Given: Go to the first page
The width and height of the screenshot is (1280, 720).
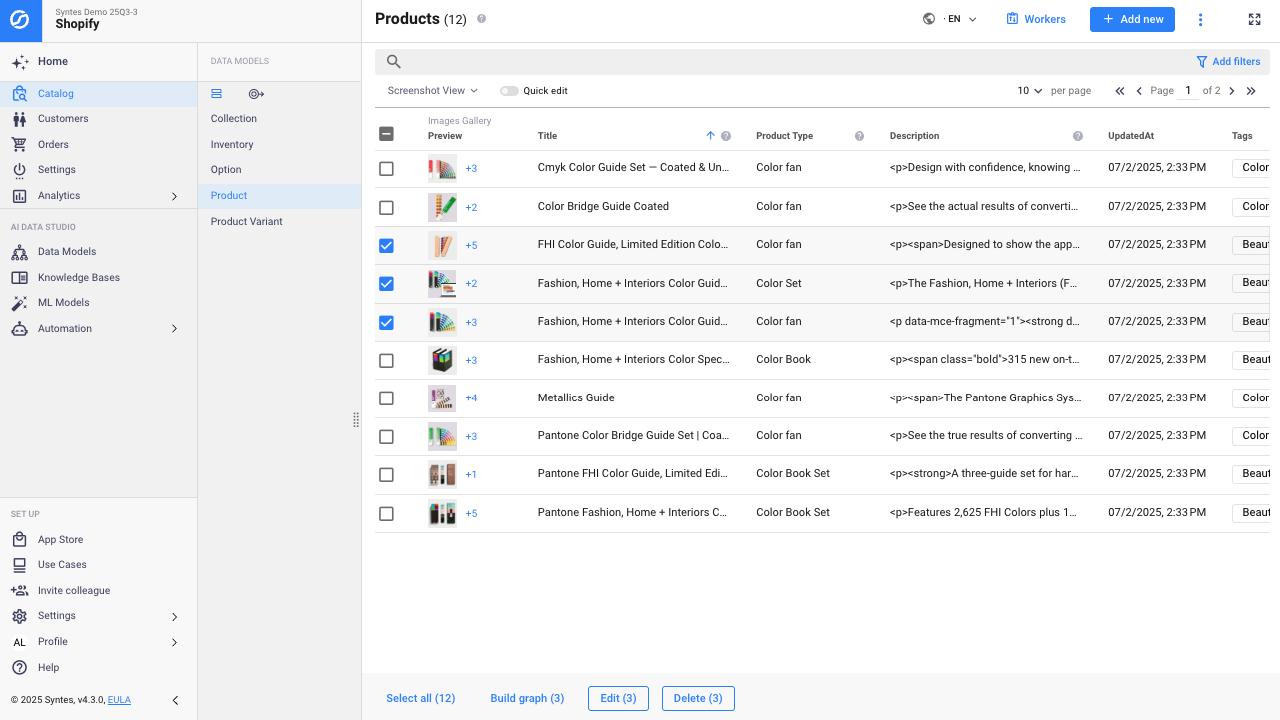Looking at the screenshot, I should (x=1120, y=91).
